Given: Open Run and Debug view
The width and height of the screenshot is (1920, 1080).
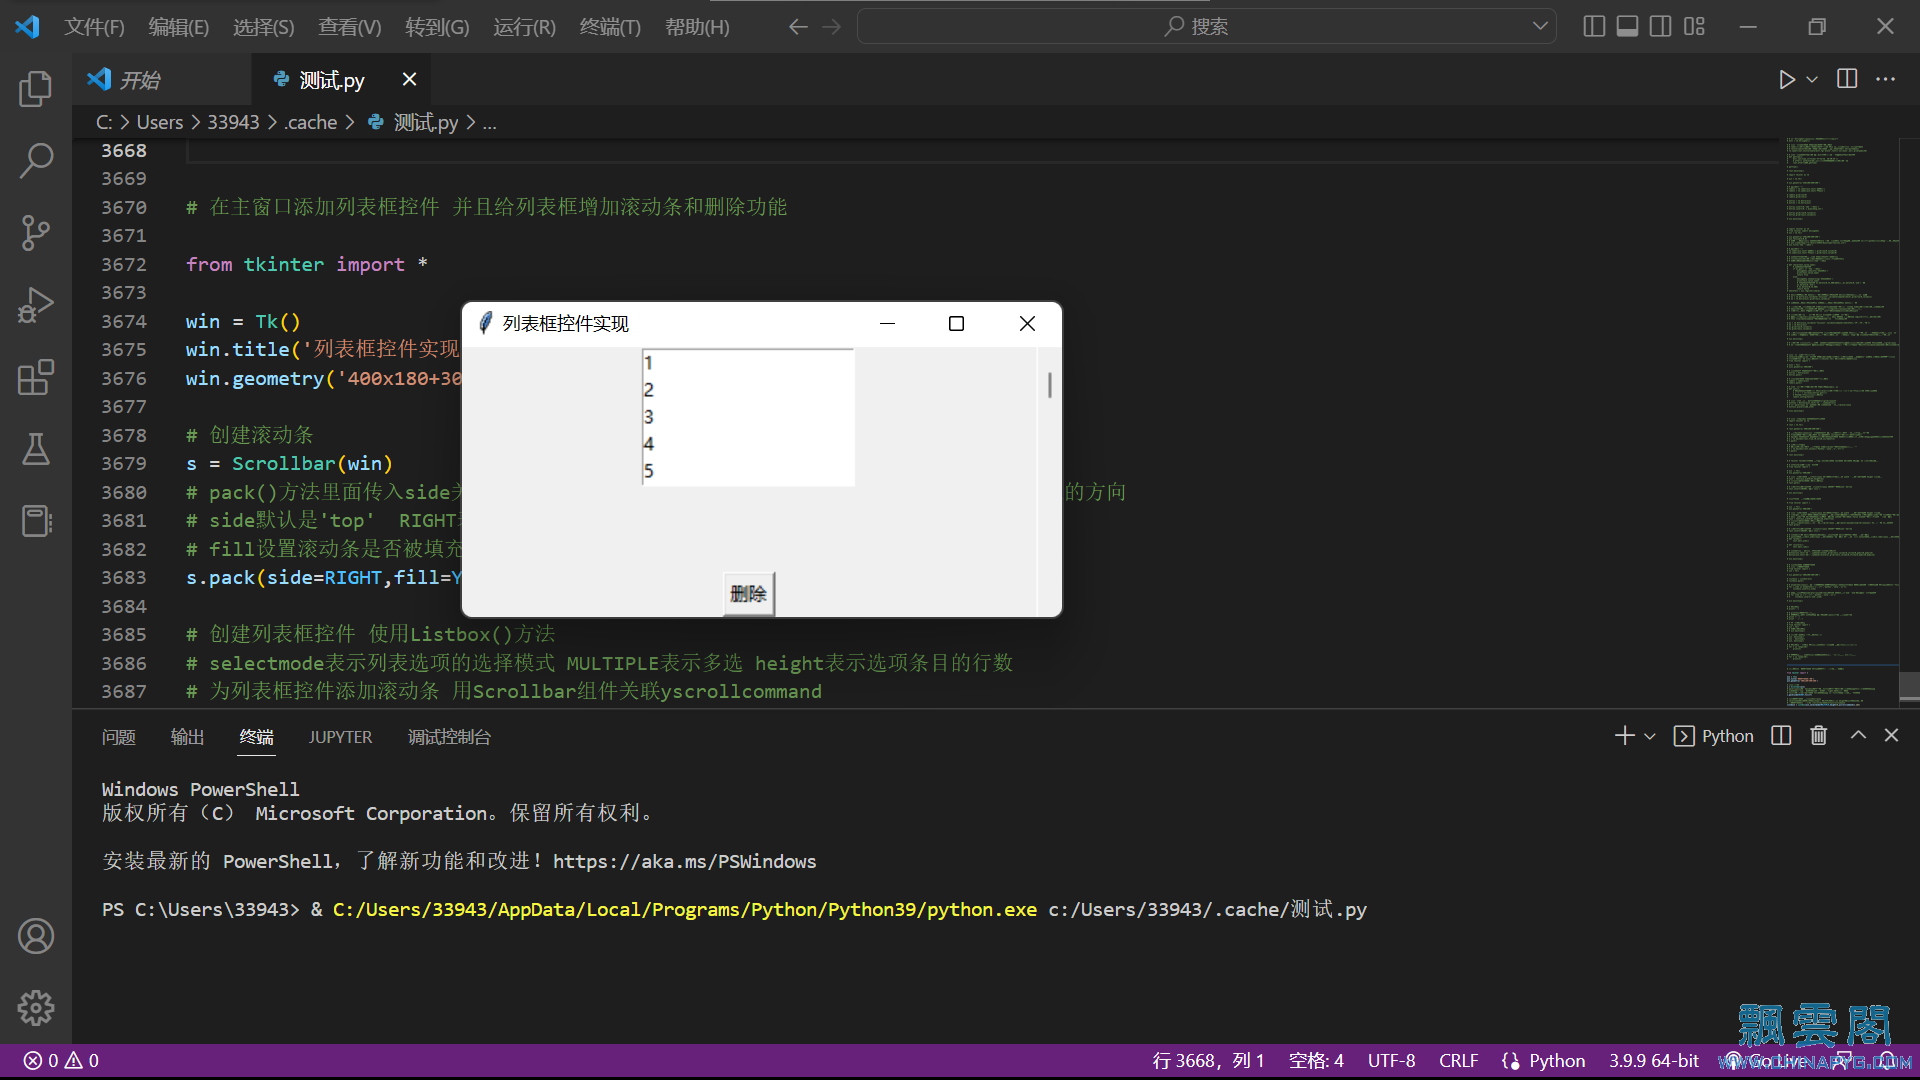Looking at the screenshot, I should click(36, 305).
